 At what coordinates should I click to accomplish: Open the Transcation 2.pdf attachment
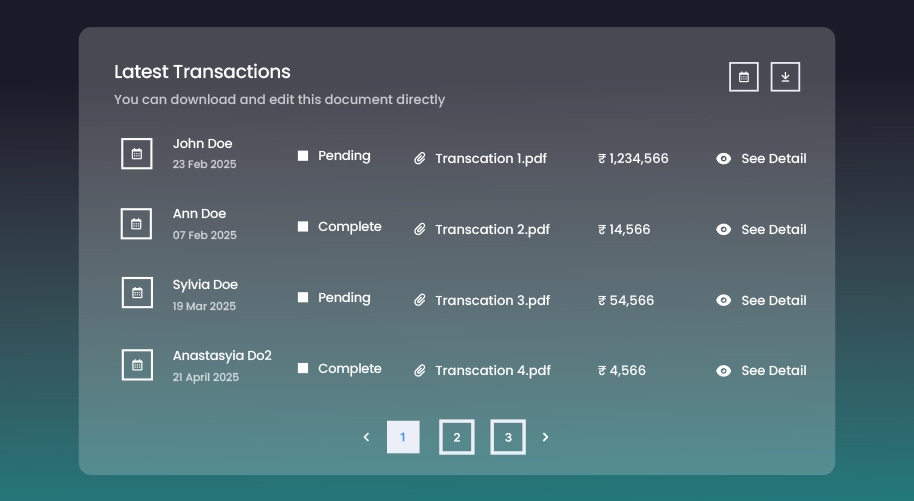[492, 230]
